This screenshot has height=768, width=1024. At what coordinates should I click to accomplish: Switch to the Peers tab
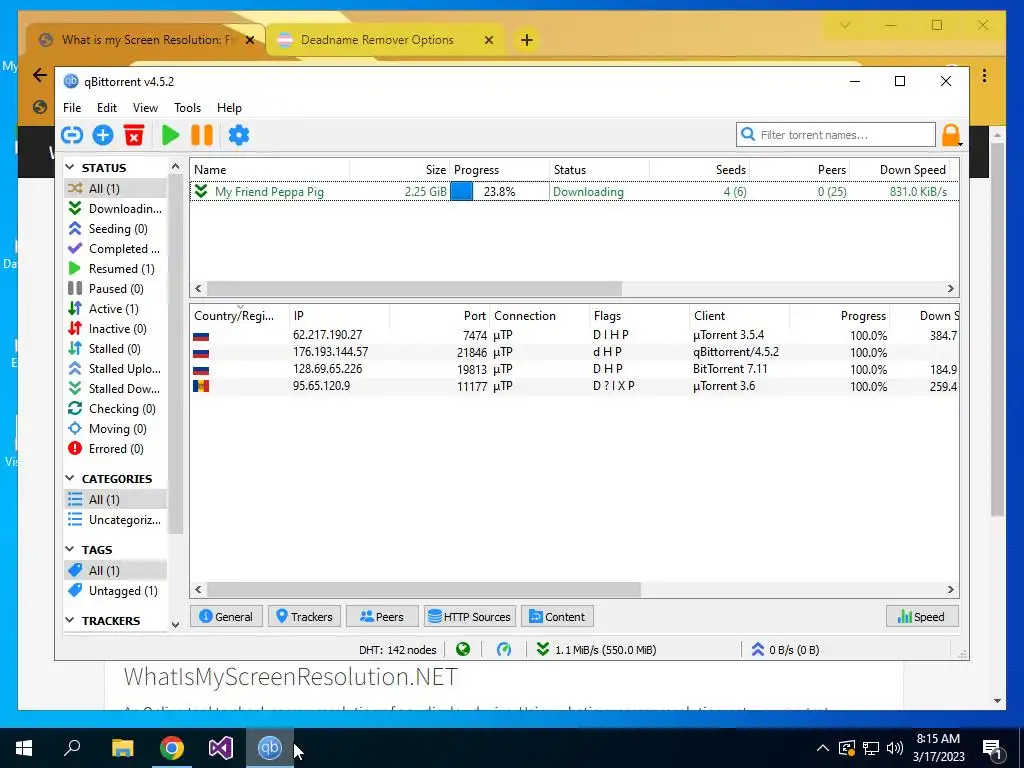pyautogui.click(x=382, y=616)
